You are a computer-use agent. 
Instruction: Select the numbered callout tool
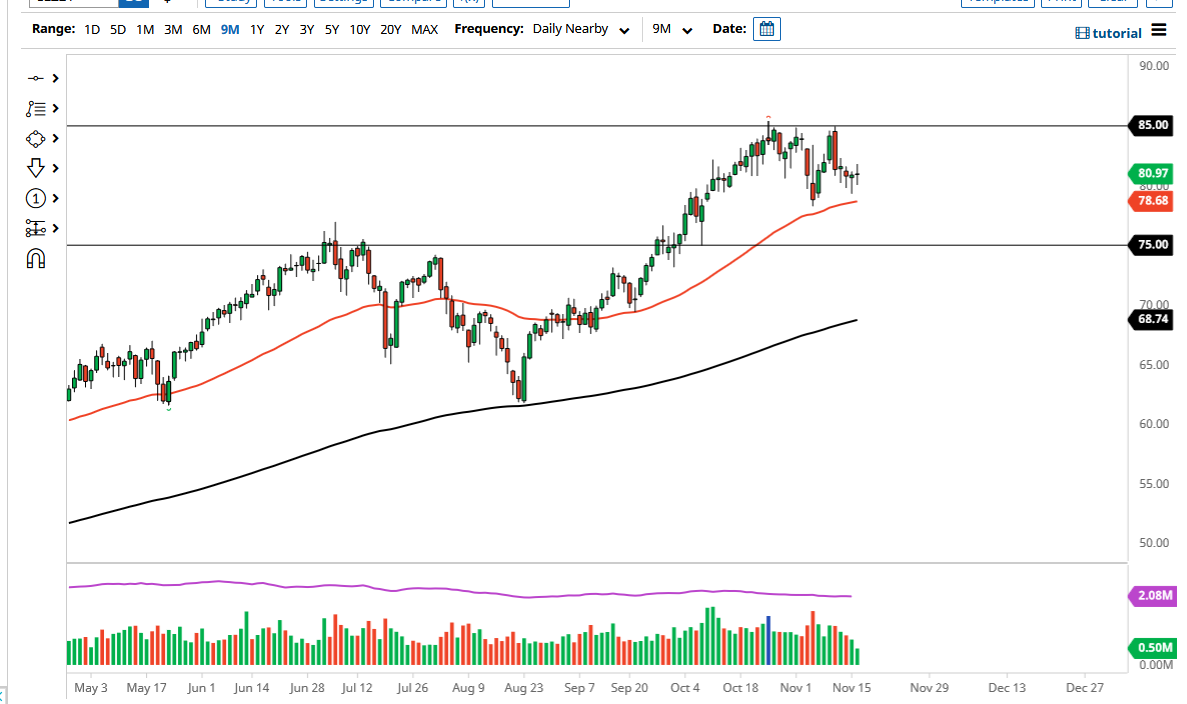tap(34, 198)
